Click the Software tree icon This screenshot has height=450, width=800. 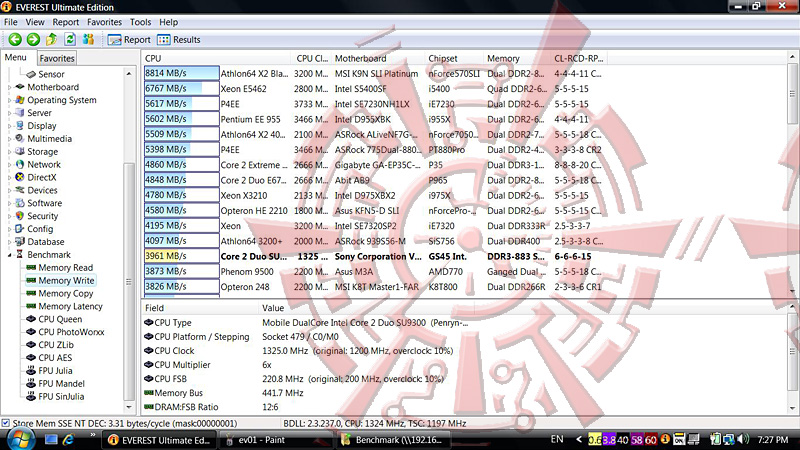click(x=20, y=203)
